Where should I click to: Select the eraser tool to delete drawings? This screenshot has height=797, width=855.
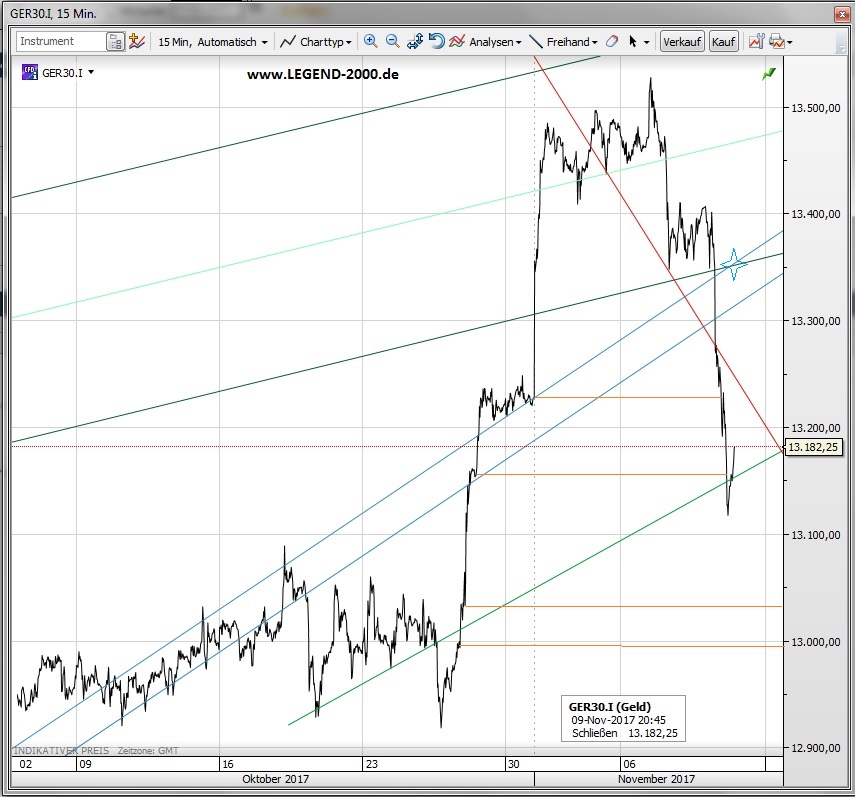point(613,42)
